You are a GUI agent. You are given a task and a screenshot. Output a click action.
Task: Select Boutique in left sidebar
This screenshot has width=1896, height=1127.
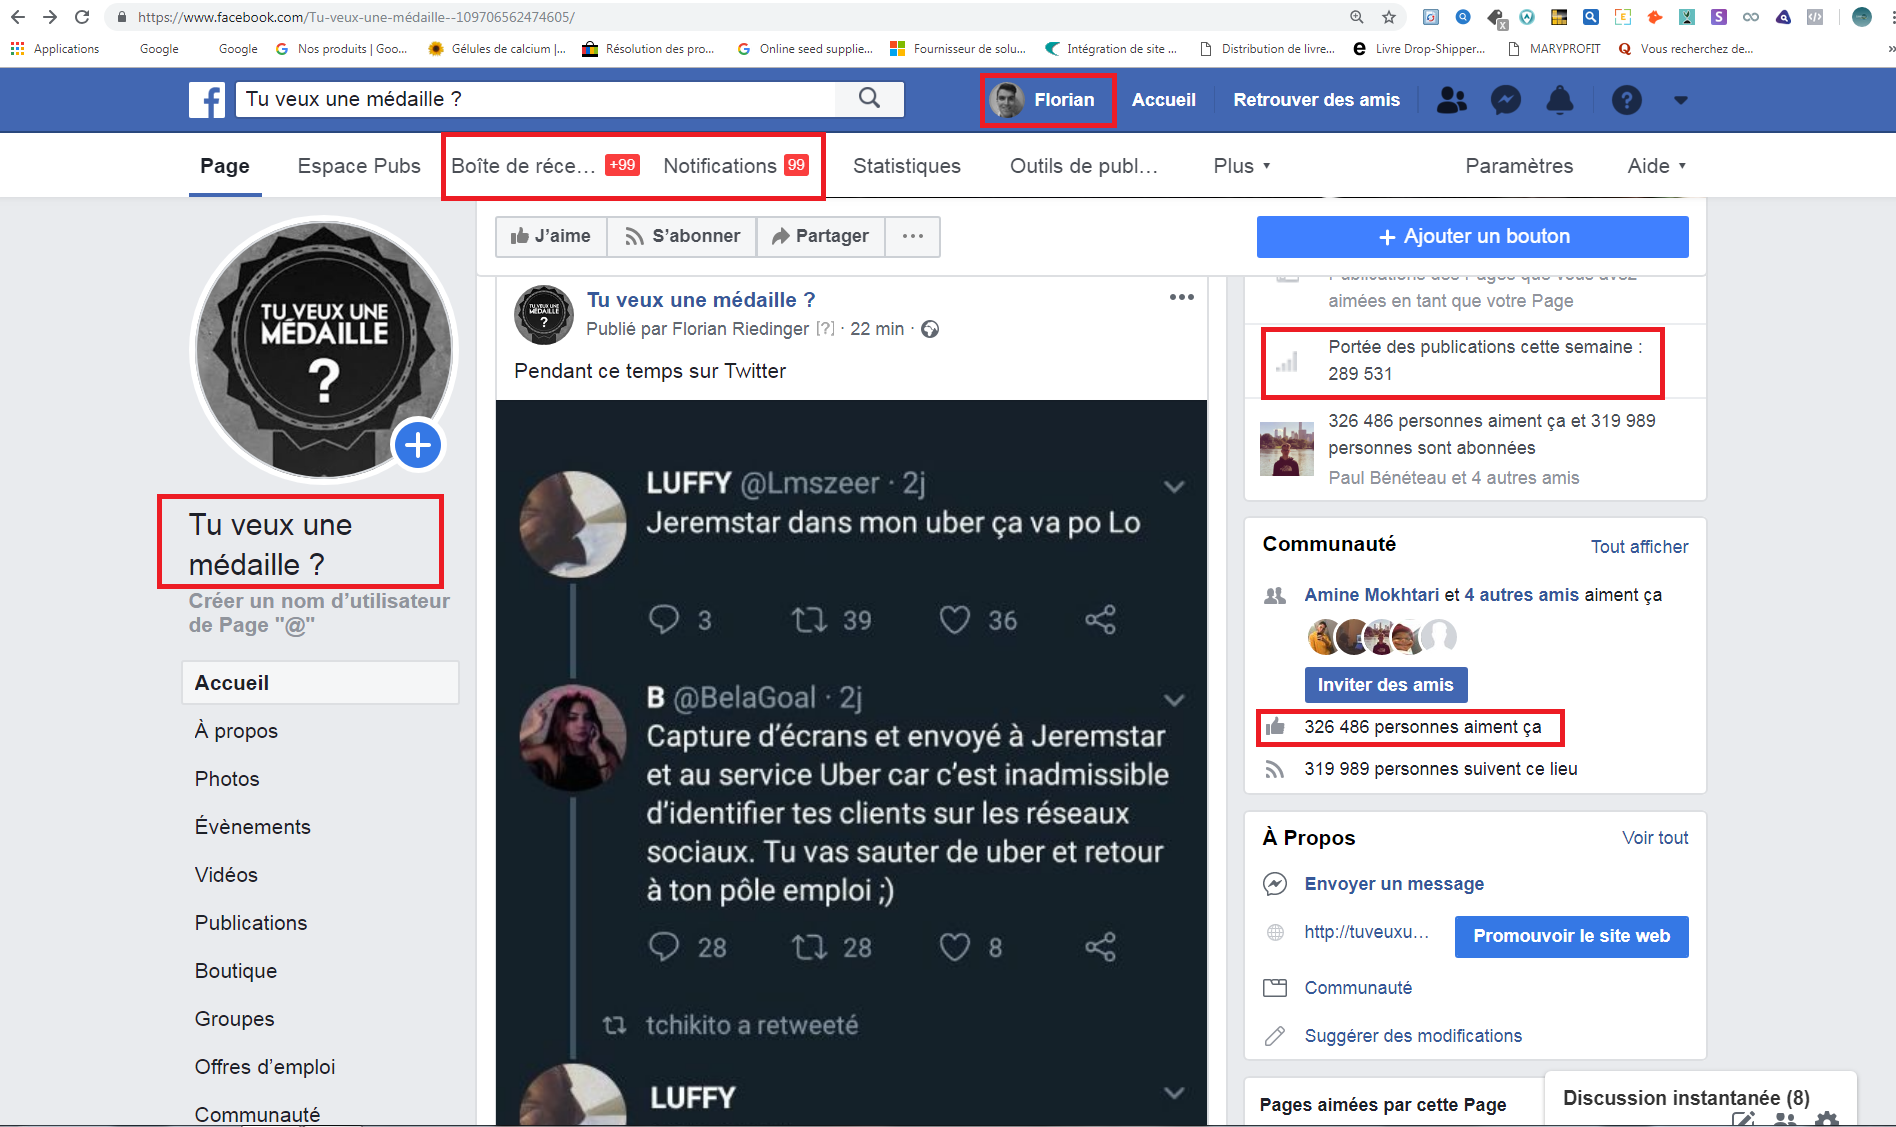[236, 971]
